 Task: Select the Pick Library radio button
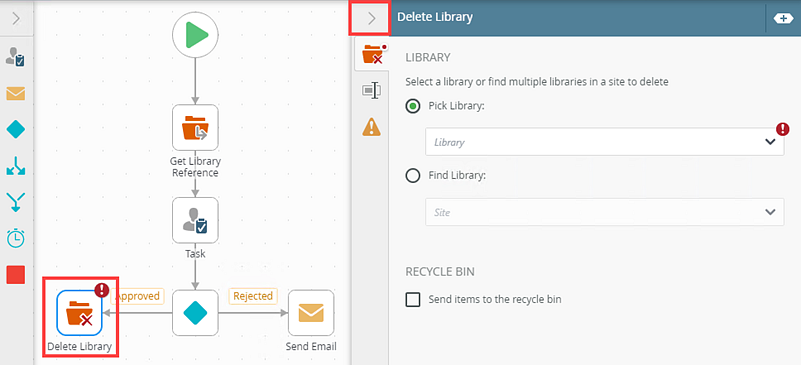[x=412, y=106]
